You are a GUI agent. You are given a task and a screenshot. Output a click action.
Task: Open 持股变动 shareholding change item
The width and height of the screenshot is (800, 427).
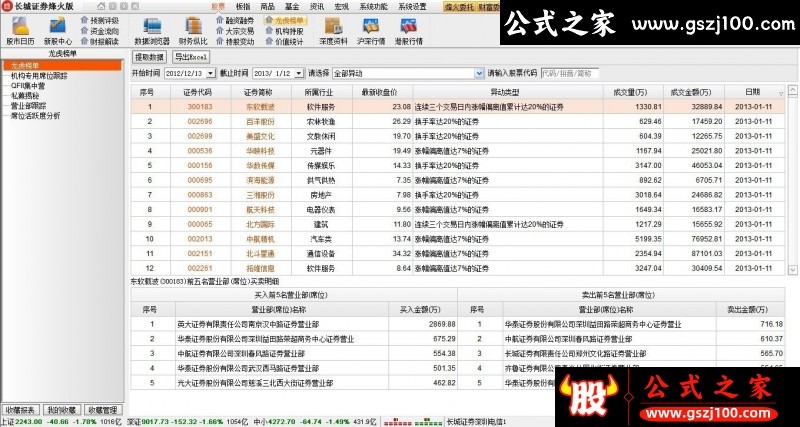click(235, 42)
